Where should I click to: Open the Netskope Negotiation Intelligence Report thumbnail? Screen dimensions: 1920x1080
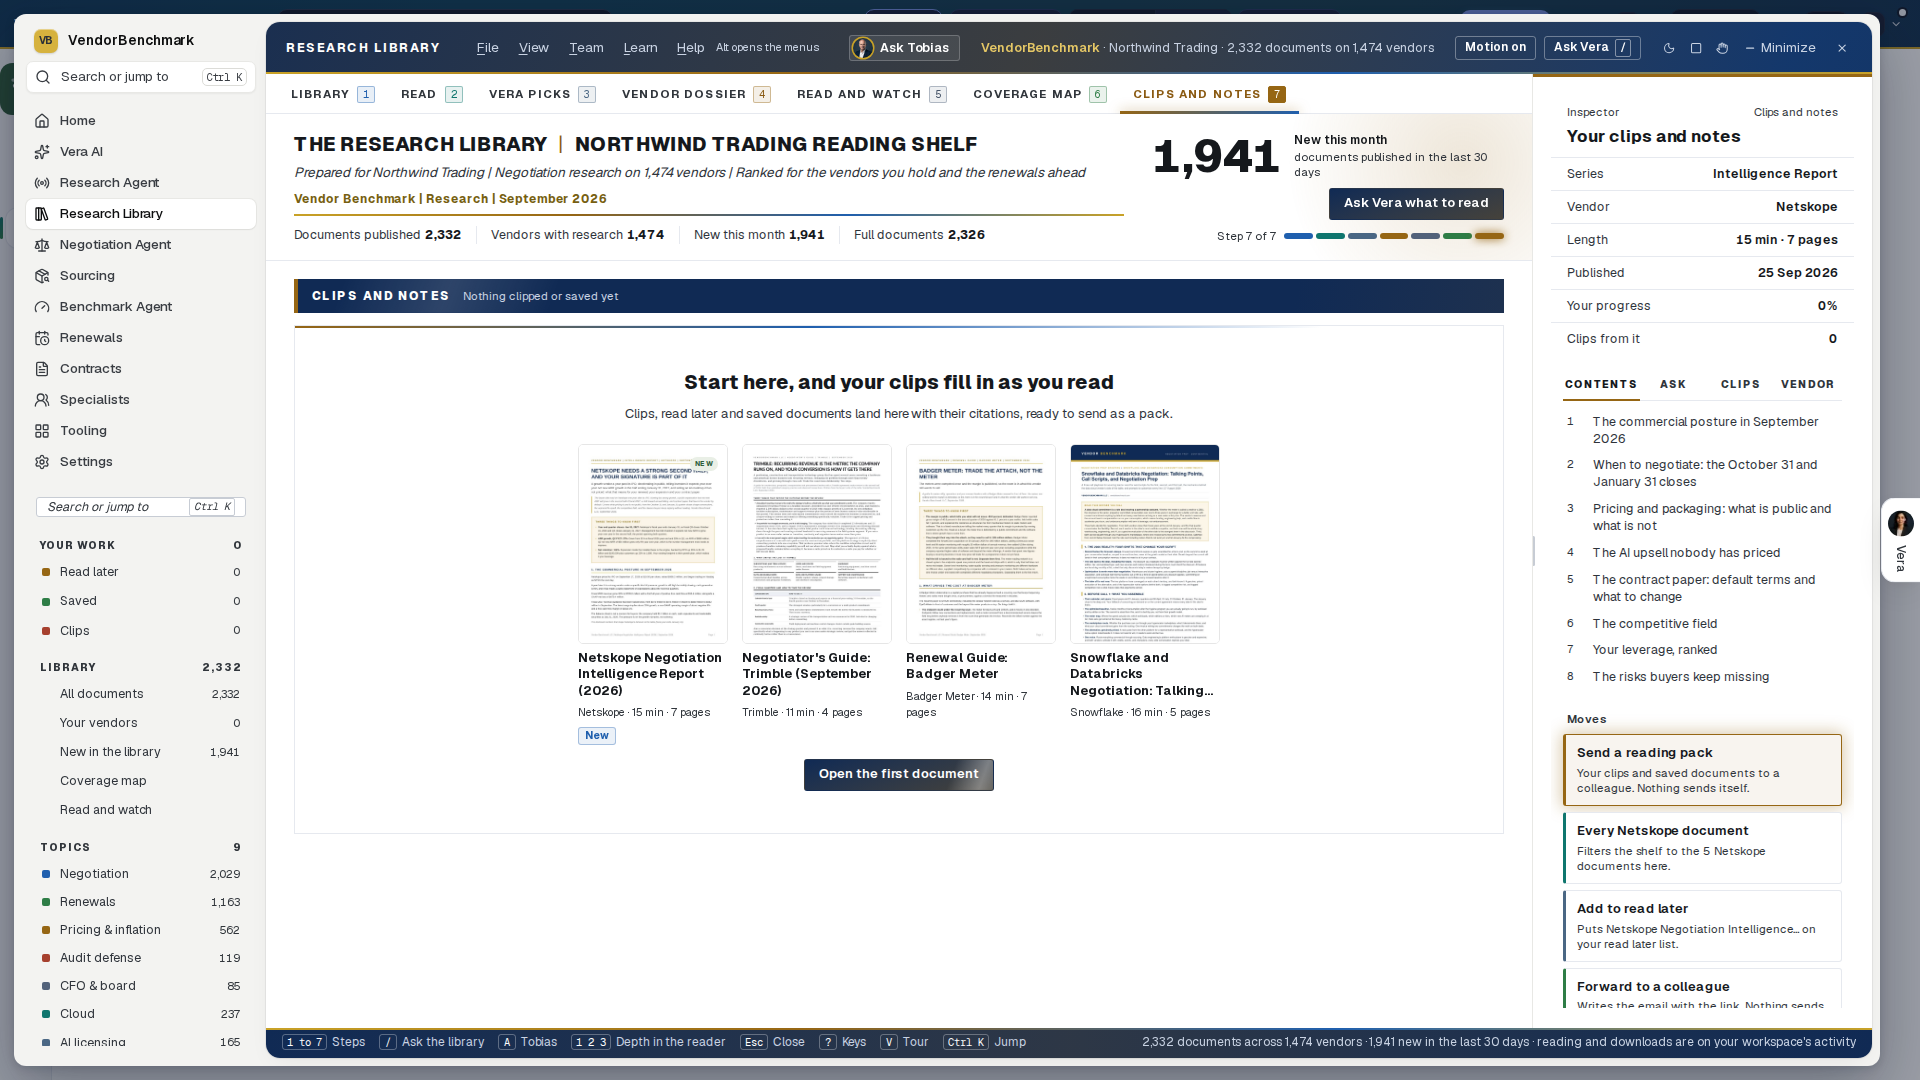[x=653, y=544]
